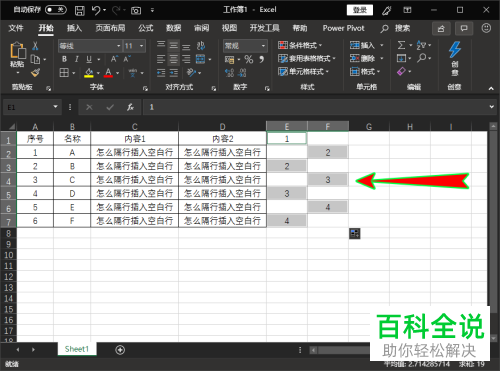Apply Bold formatting
Viewport: 500px width, 371px height.
click(64, 59)
